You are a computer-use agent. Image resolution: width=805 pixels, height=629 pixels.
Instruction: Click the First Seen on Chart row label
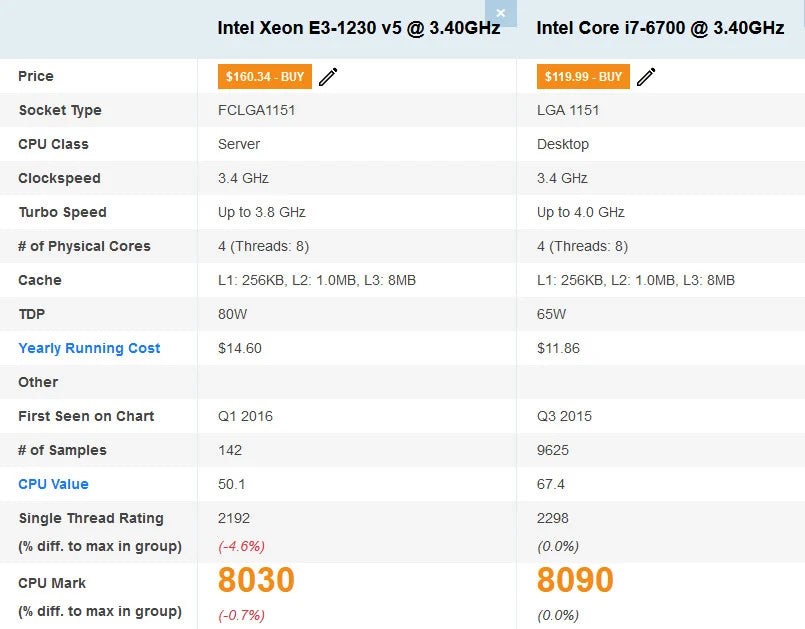[x=86, y=416]
